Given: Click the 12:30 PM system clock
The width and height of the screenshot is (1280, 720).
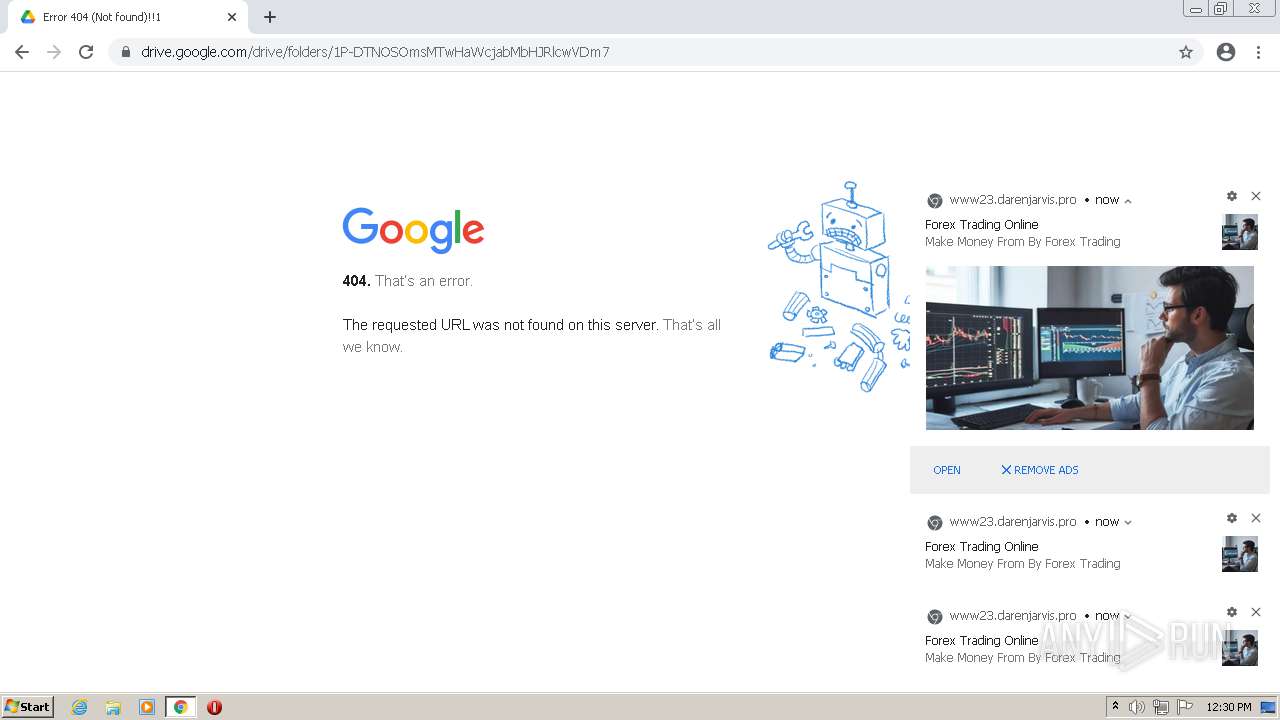Looking at the screenshot, I should 1229,707.
